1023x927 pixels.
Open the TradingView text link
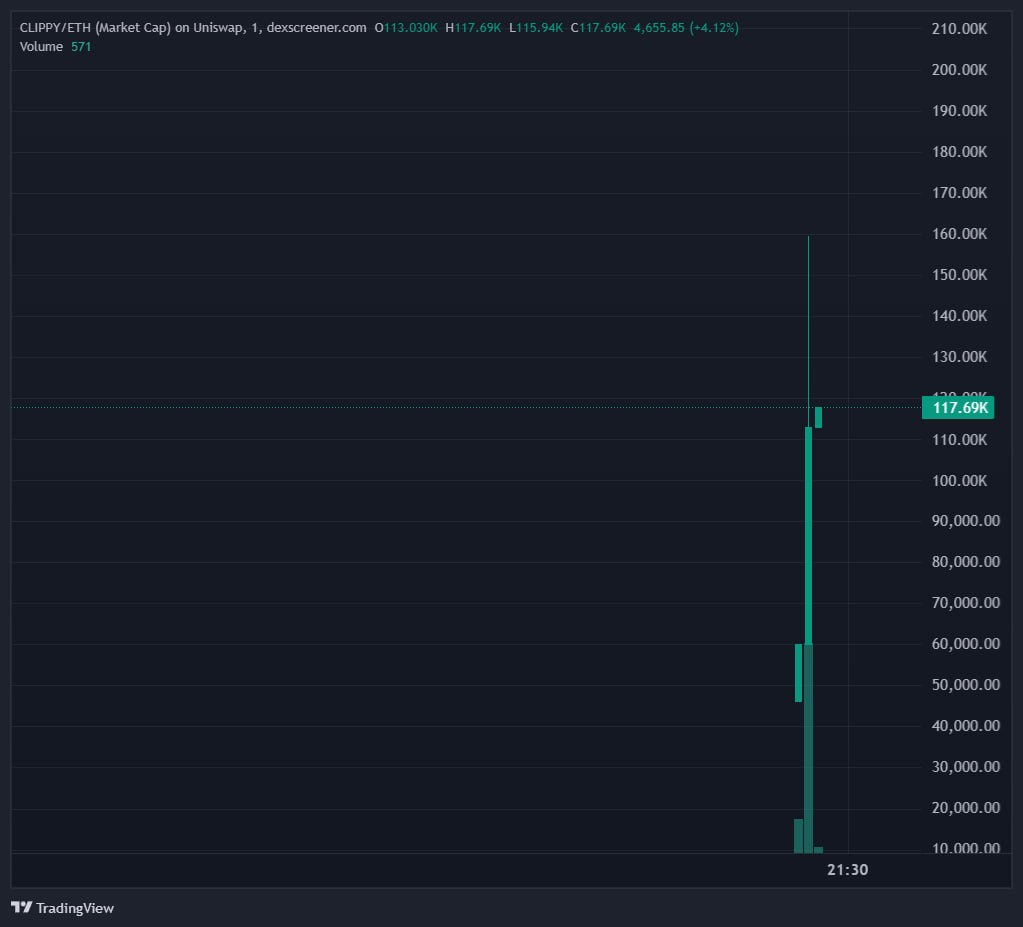point(75,908)
